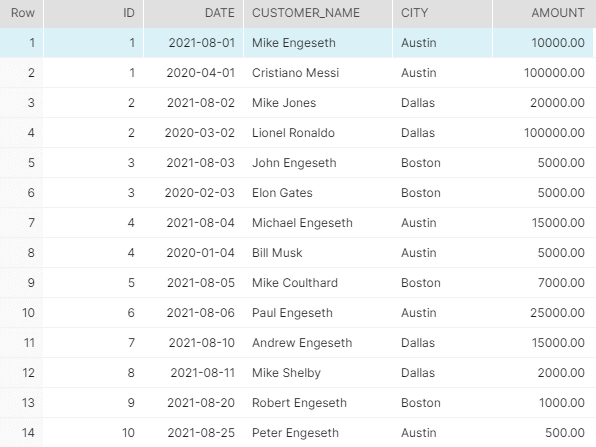Select the 2020-02-03 date cell

[x=193, y=193]
